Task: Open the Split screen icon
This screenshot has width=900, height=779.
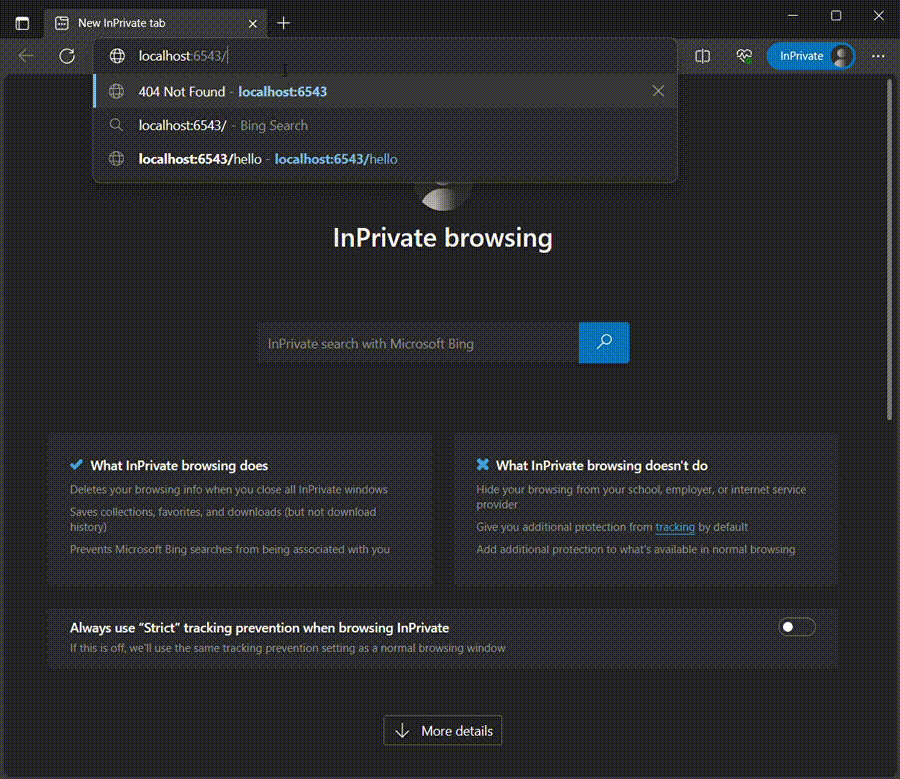Action: point(703,56)
